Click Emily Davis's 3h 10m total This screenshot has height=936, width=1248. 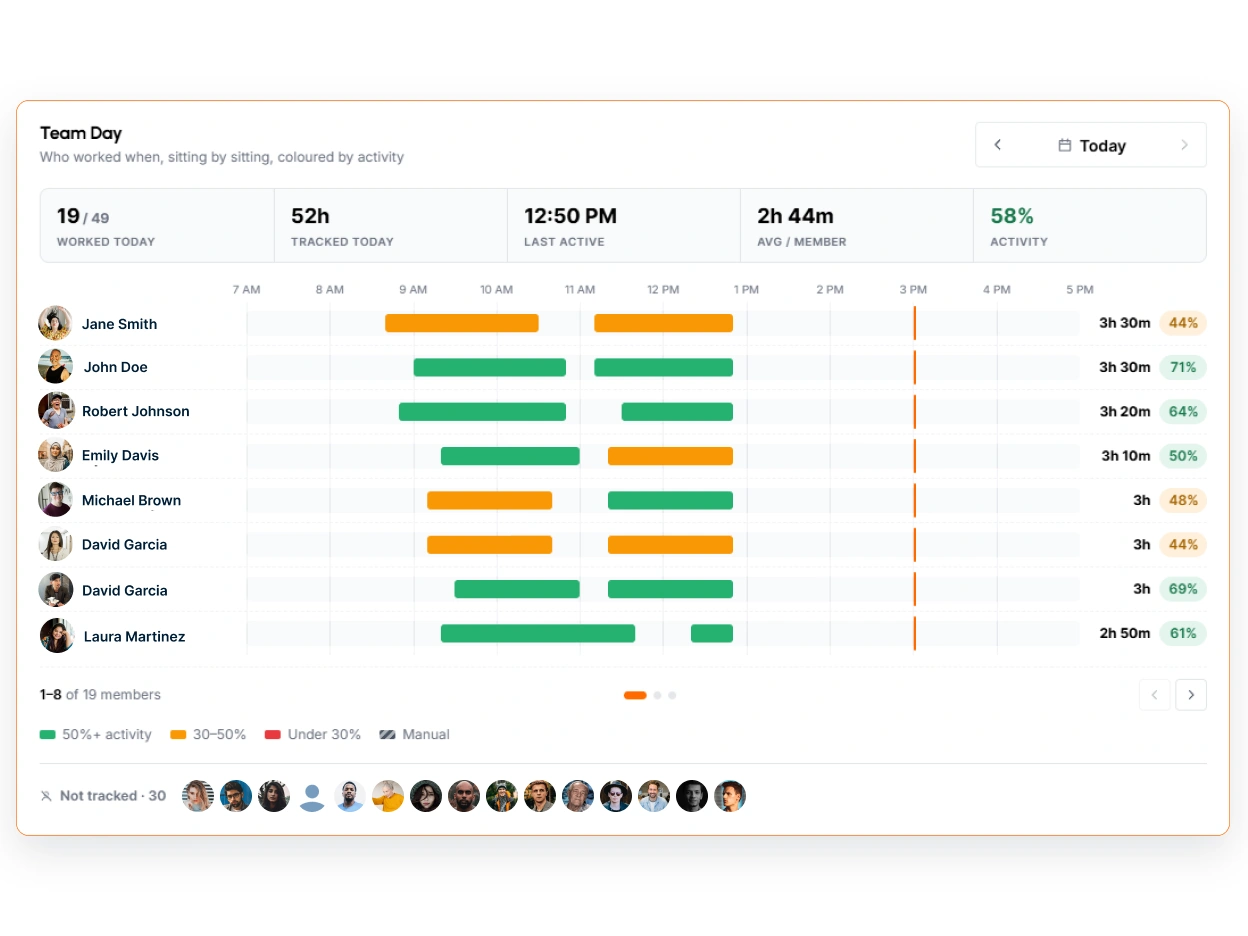(x=1126, y=456)
